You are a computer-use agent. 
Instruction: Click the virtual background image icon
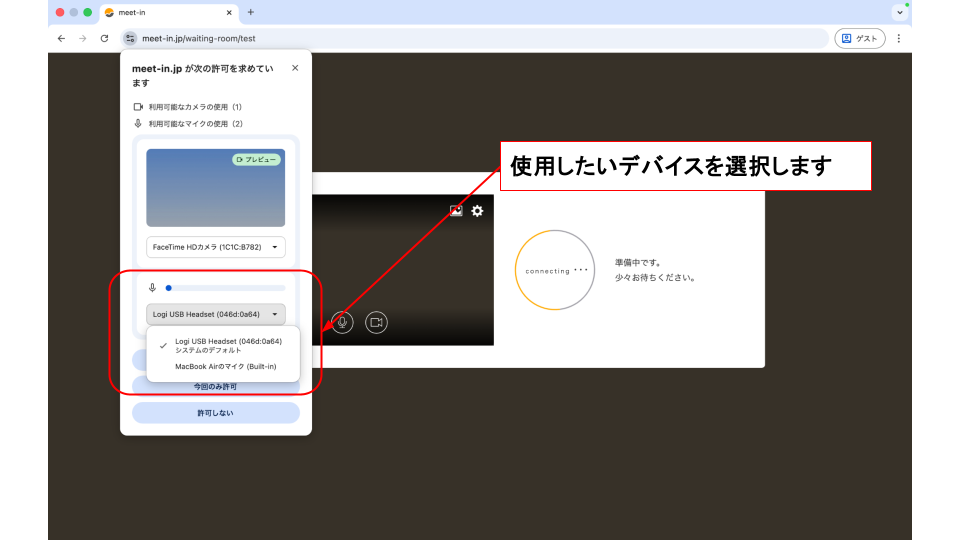pyautogui.click(x=456, y=211)
